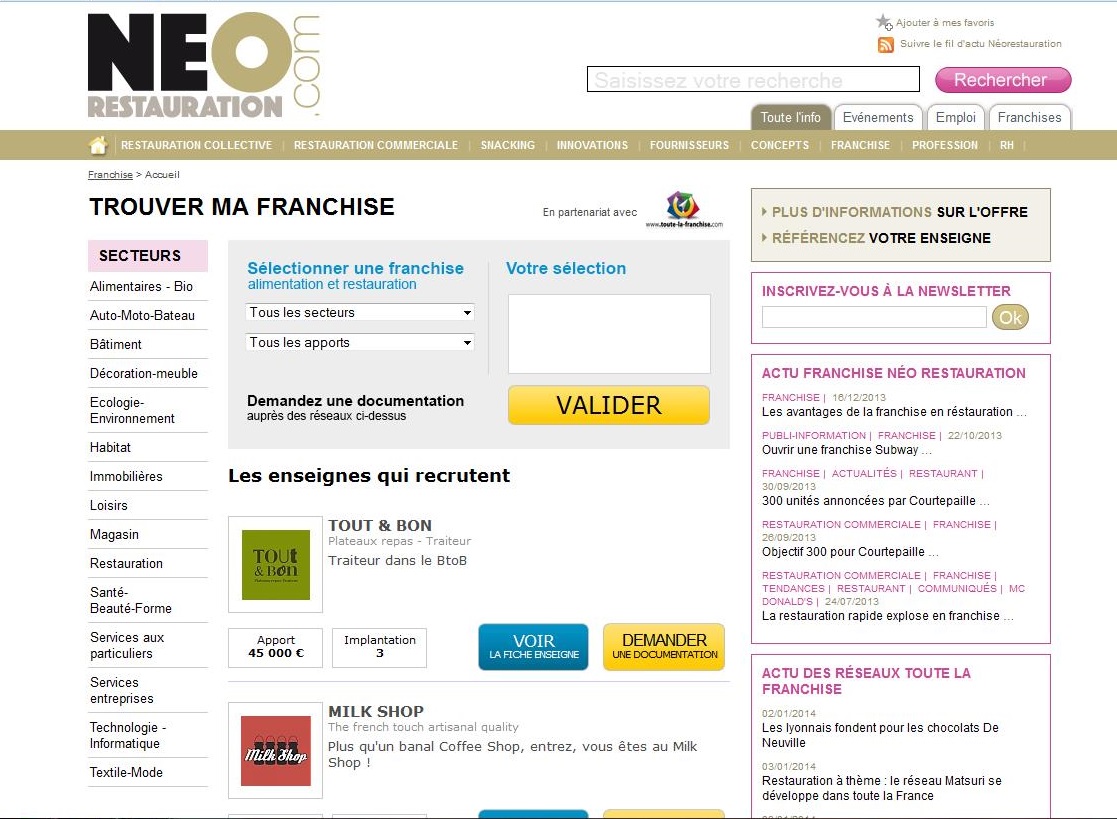Click the Néo Restauration site logo
Viewport: 1117px width, 819px height.
click(x=203, y=66)
